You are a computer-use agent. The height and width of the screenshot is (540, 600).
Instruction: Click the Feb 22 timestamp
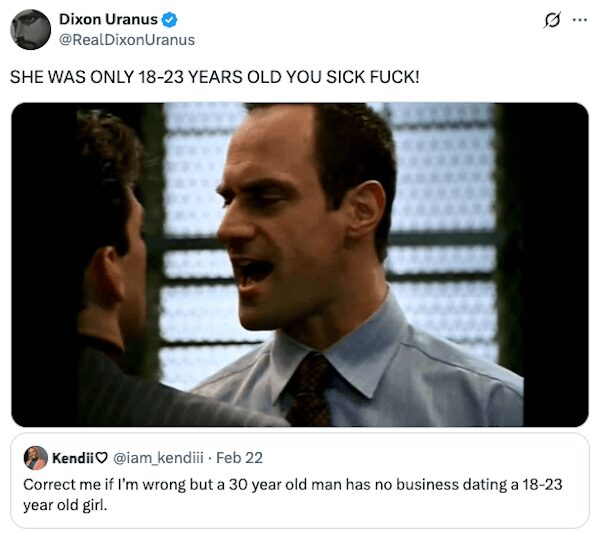click(239, 458)
